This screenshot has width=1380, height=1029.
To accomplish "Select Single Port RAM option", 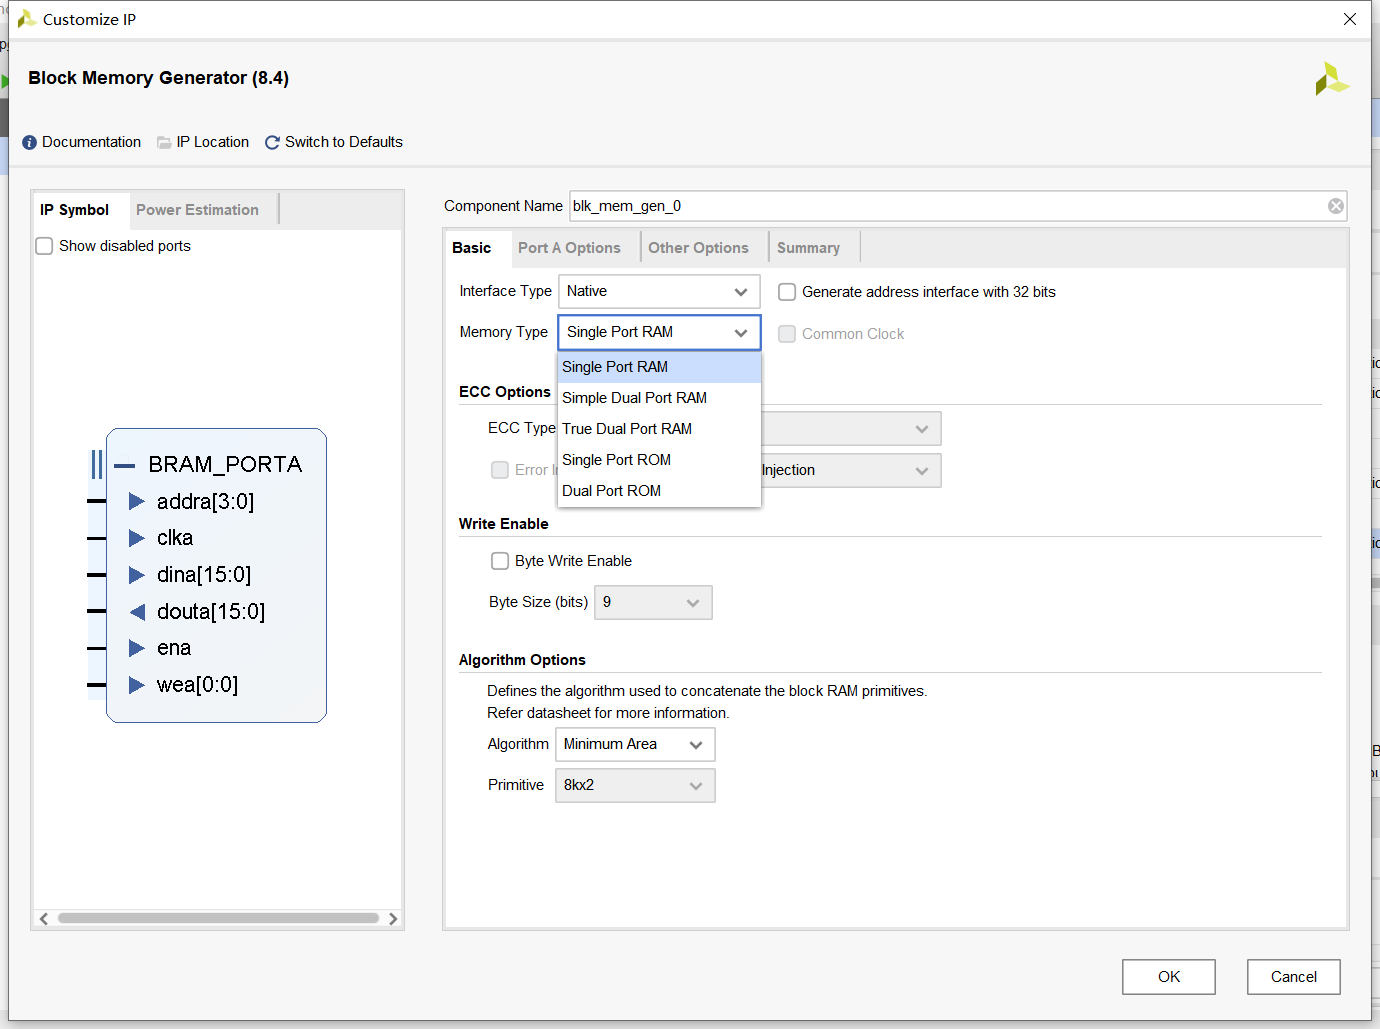I will (x=659, y=367).
